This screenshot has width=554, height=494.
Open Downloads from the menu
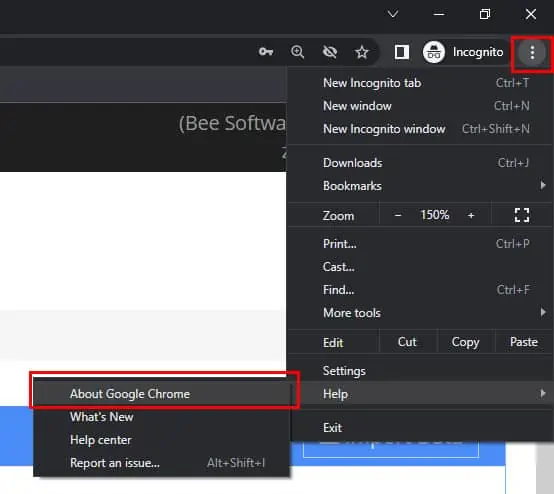point(420,163)
